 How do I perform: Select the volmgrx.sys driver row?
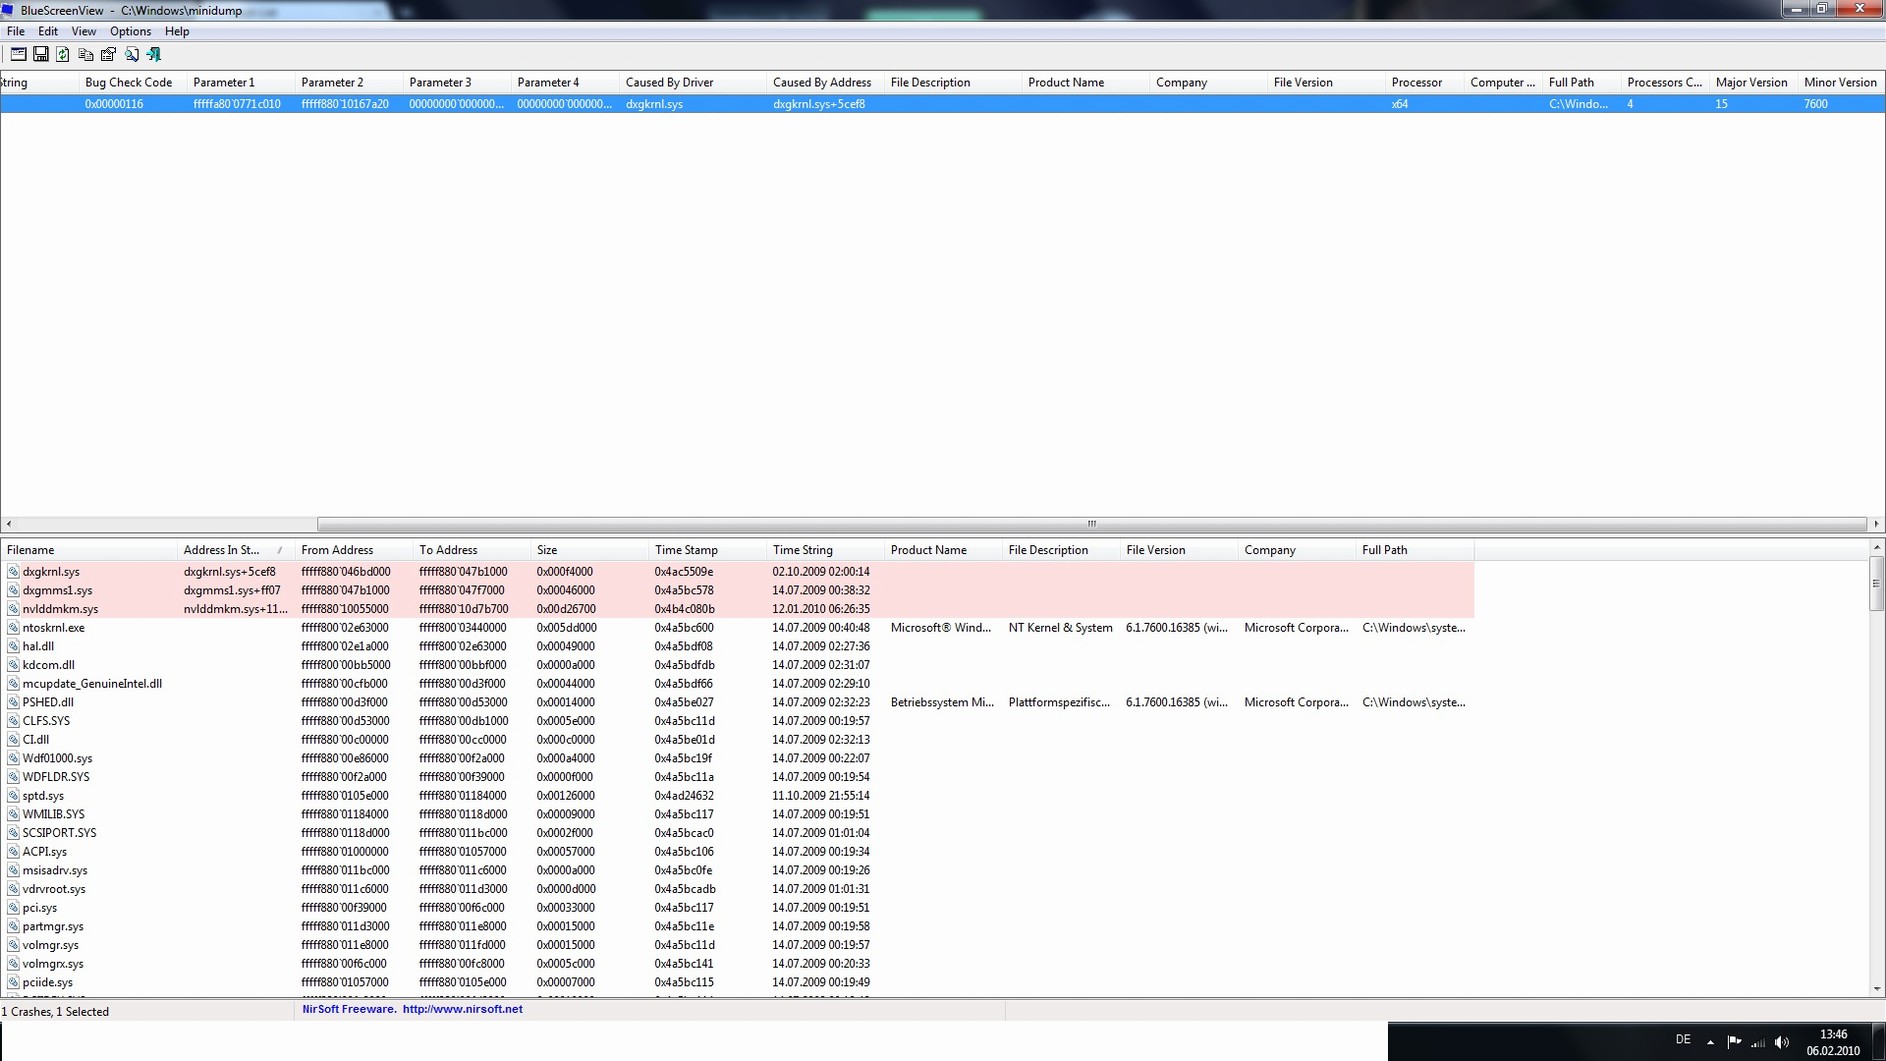point(737,964)
